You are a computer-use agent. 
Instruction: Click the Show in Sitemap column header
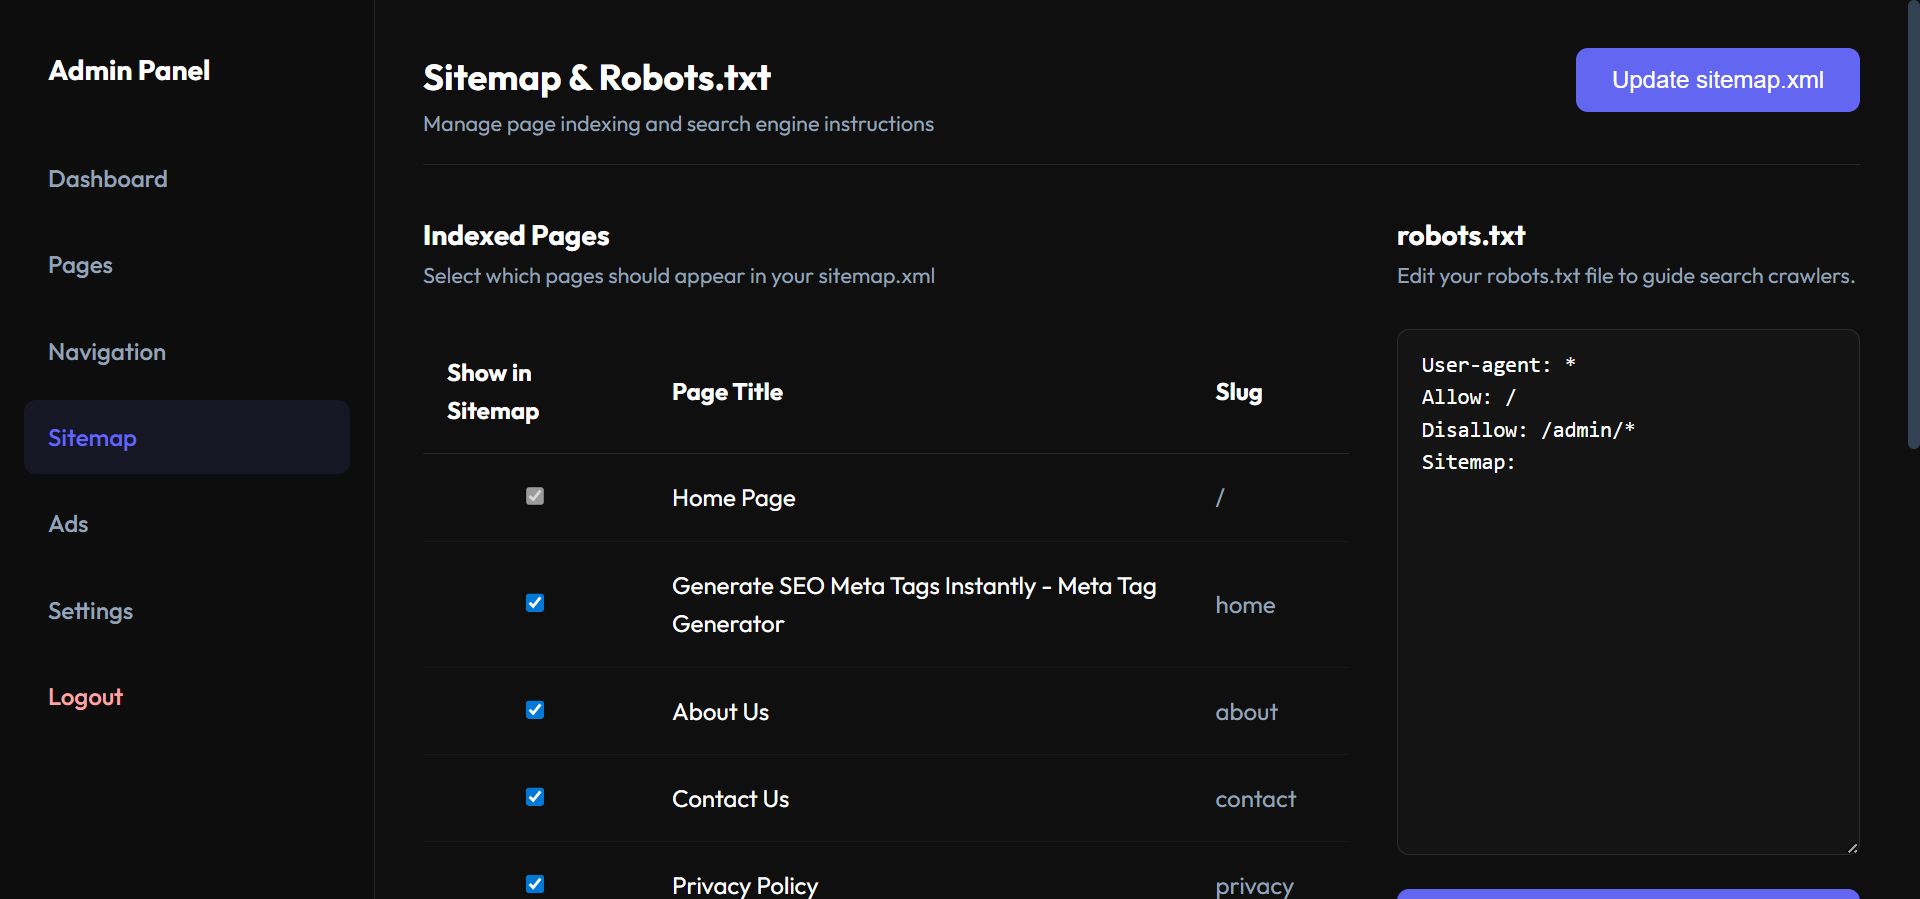coord(492,392)
